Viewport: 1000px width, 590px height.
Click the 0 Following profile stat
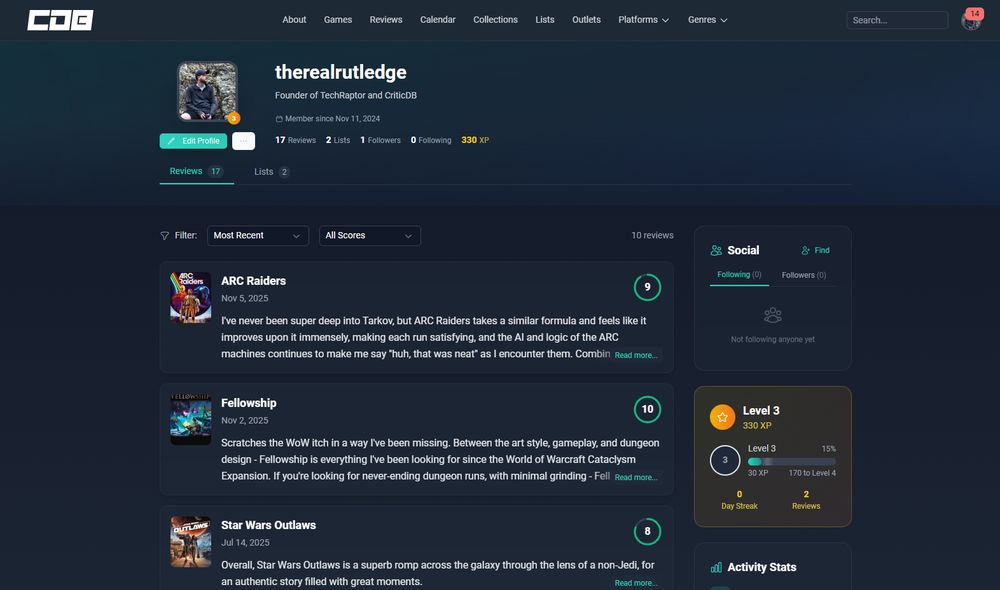431,140
